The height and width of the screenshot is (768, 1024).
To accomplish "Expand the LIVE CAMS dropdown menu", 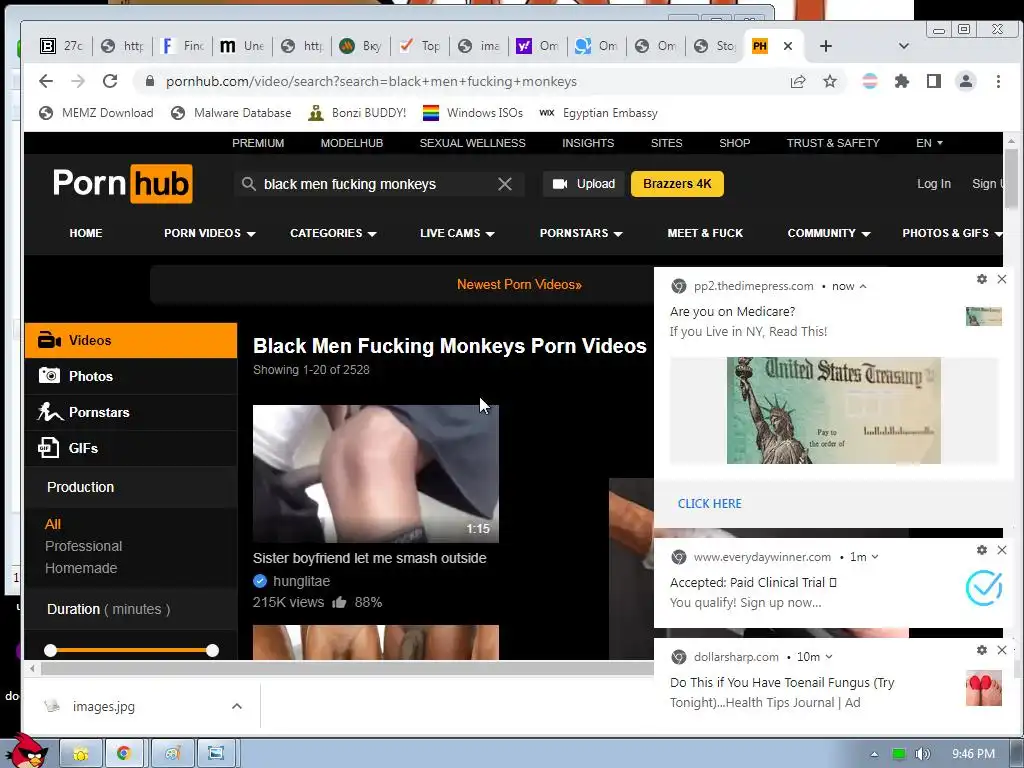I will click(457, 233).
